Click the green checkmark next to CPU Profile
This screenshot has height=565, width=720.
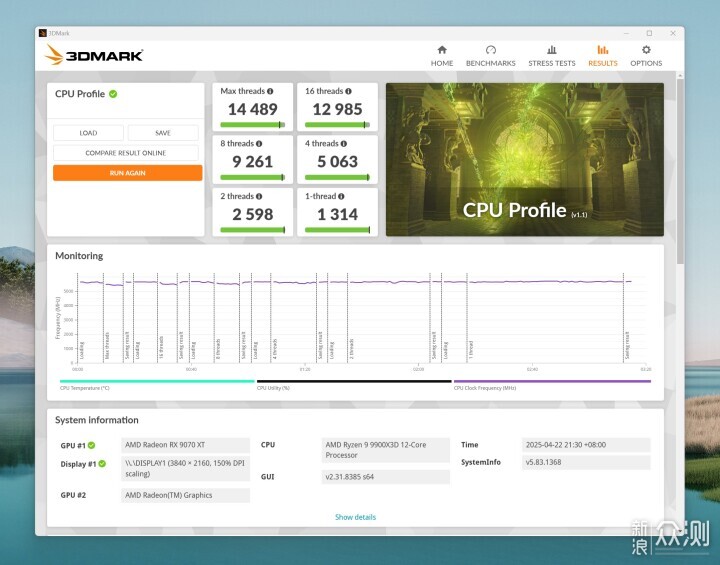coord(113,94)
